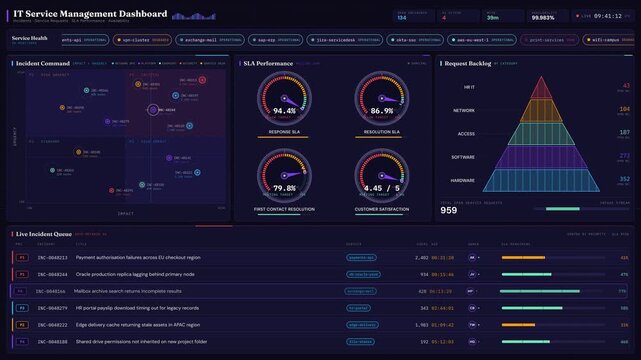This screenshot has height=360, width=641.
Task: Click 'Oracle production replica lagging behind primary node'
Action: [x=135, y=275]
